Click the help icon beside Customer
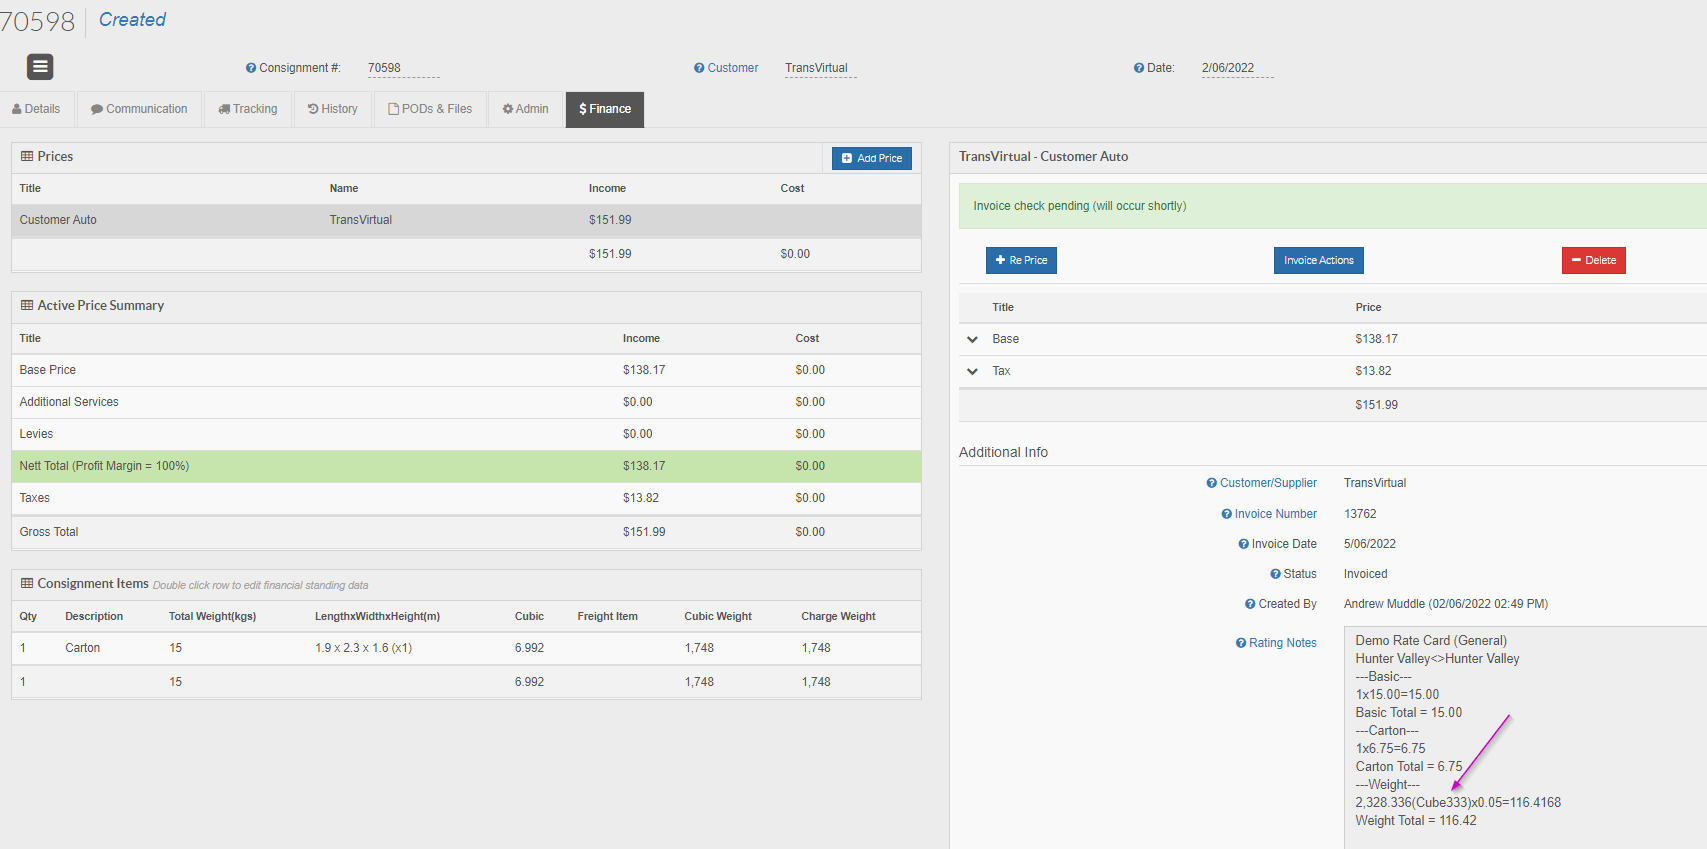The width and height of the screenshot is (1707, 849). coord(699,68)
